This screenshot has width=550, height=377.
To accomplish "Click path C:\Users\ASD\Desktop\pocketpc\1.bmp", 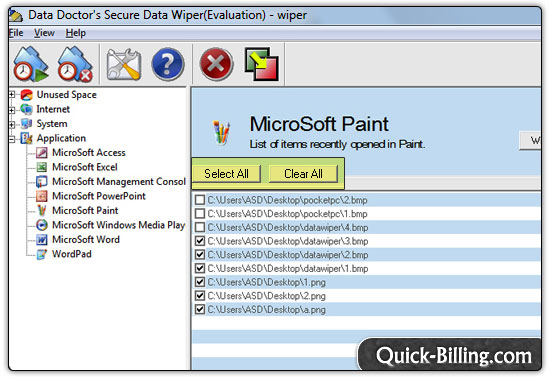I will coord(287,214).
